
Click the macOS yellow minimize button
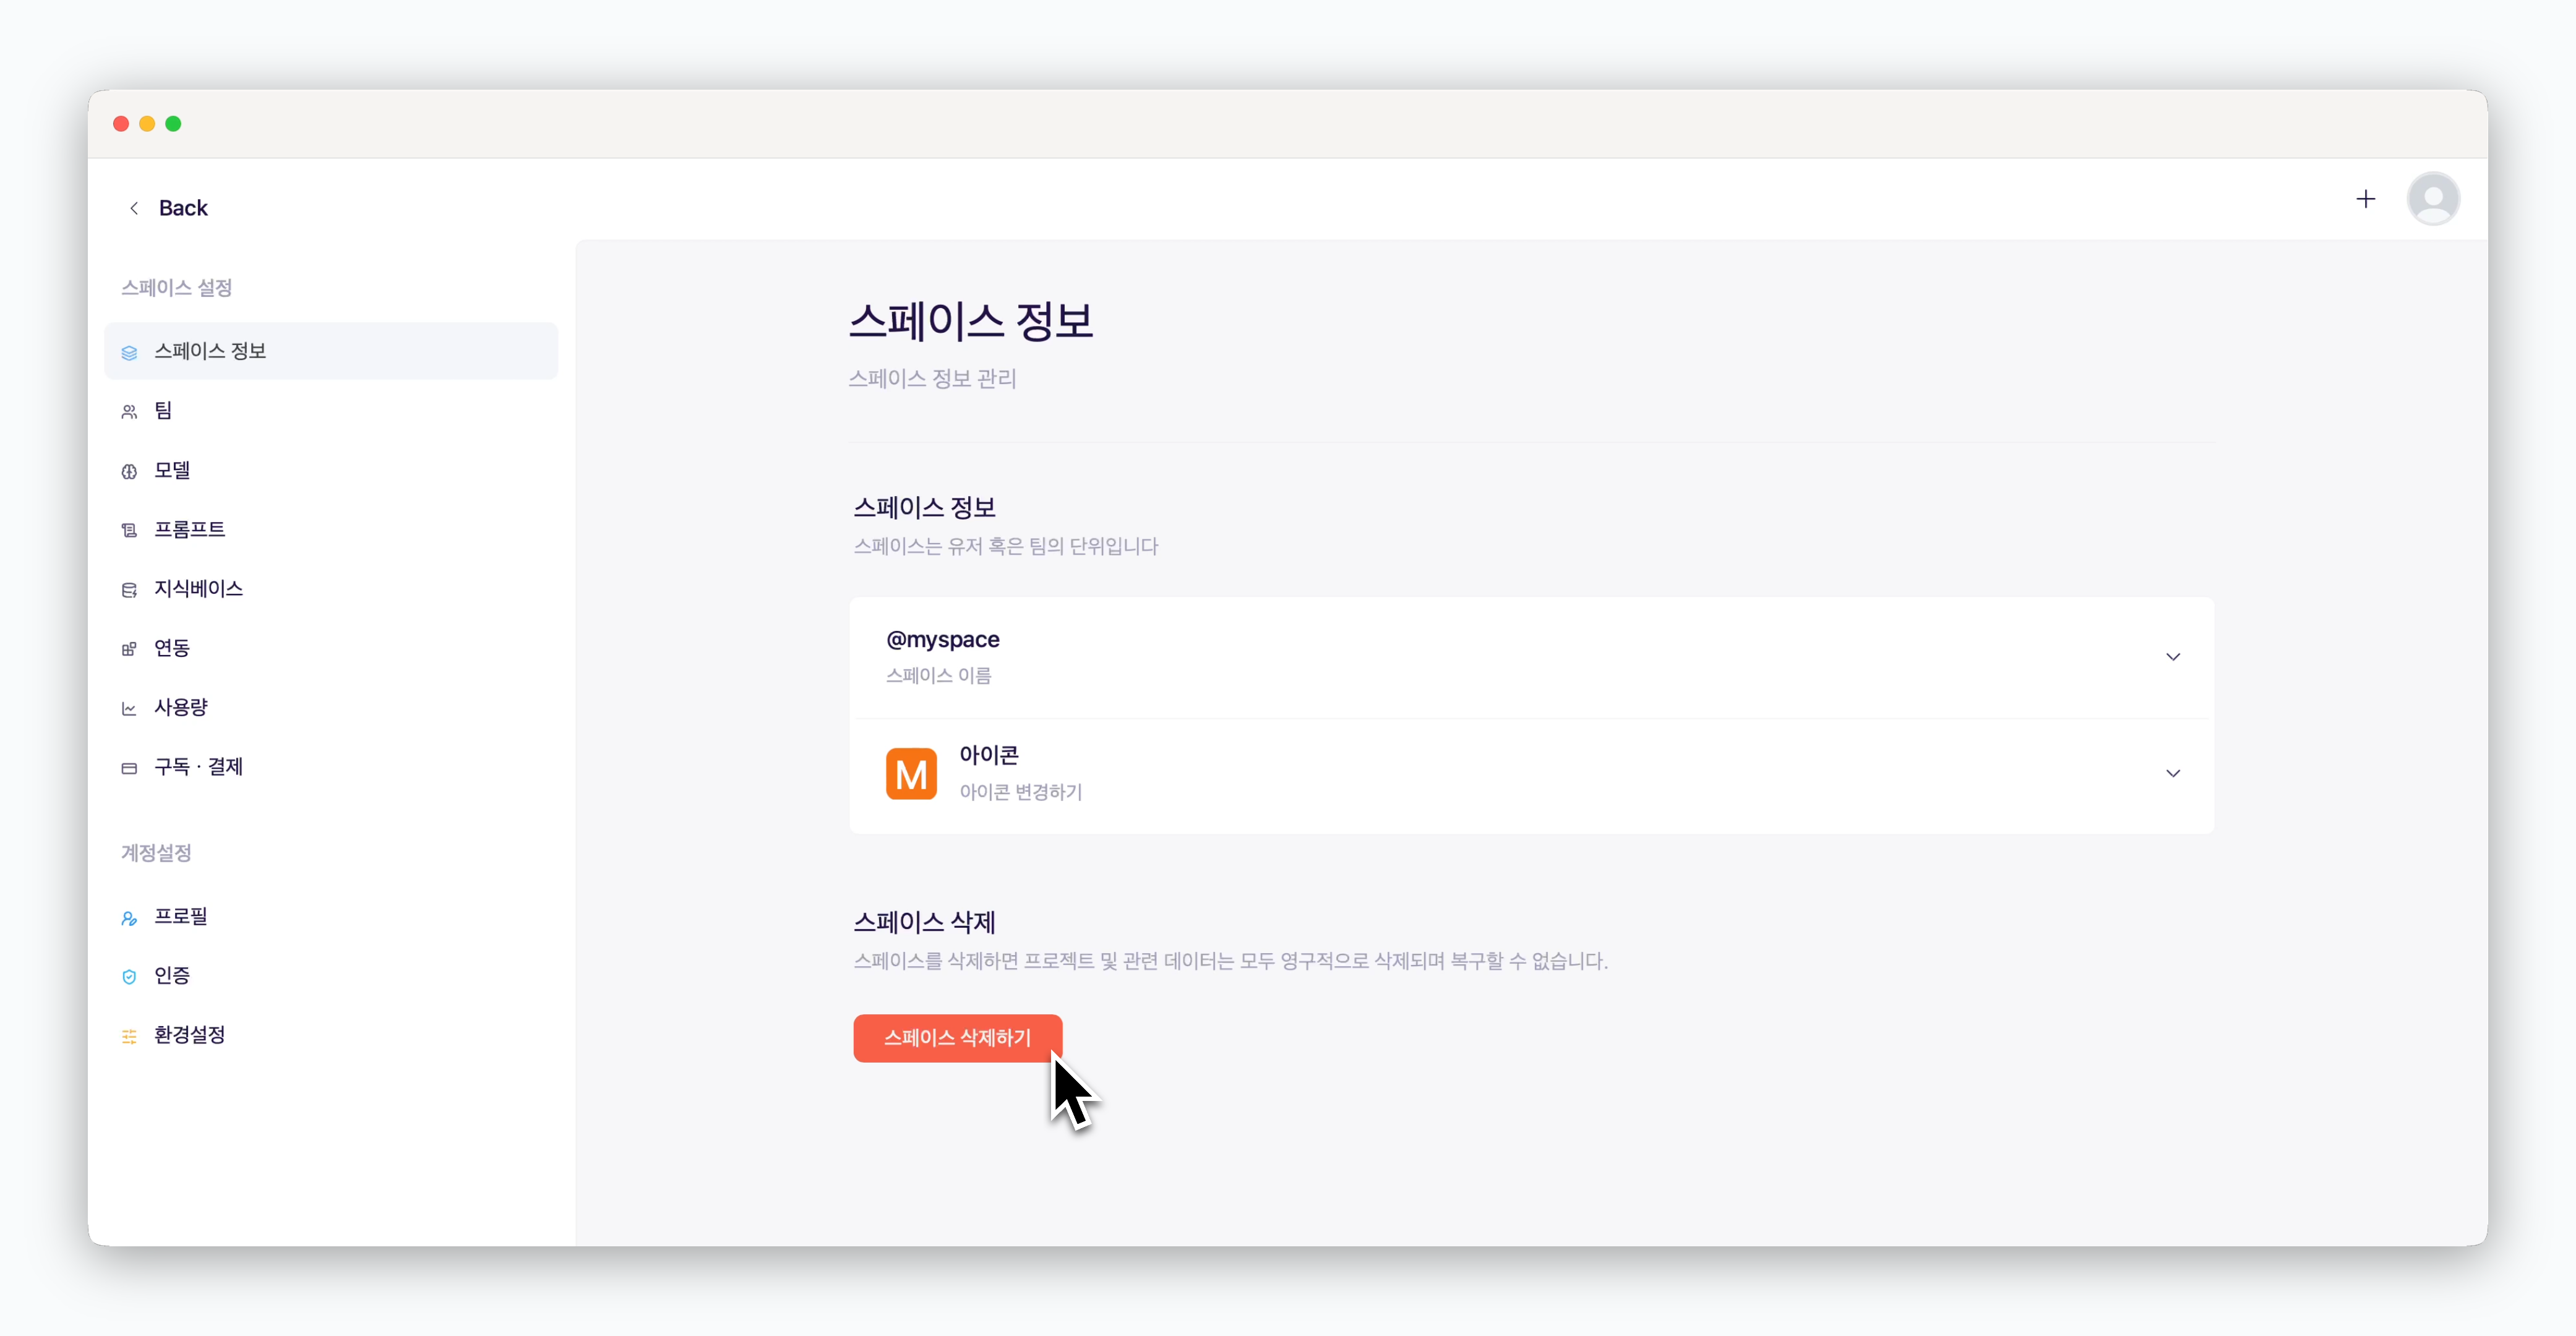tap(147, 124)
